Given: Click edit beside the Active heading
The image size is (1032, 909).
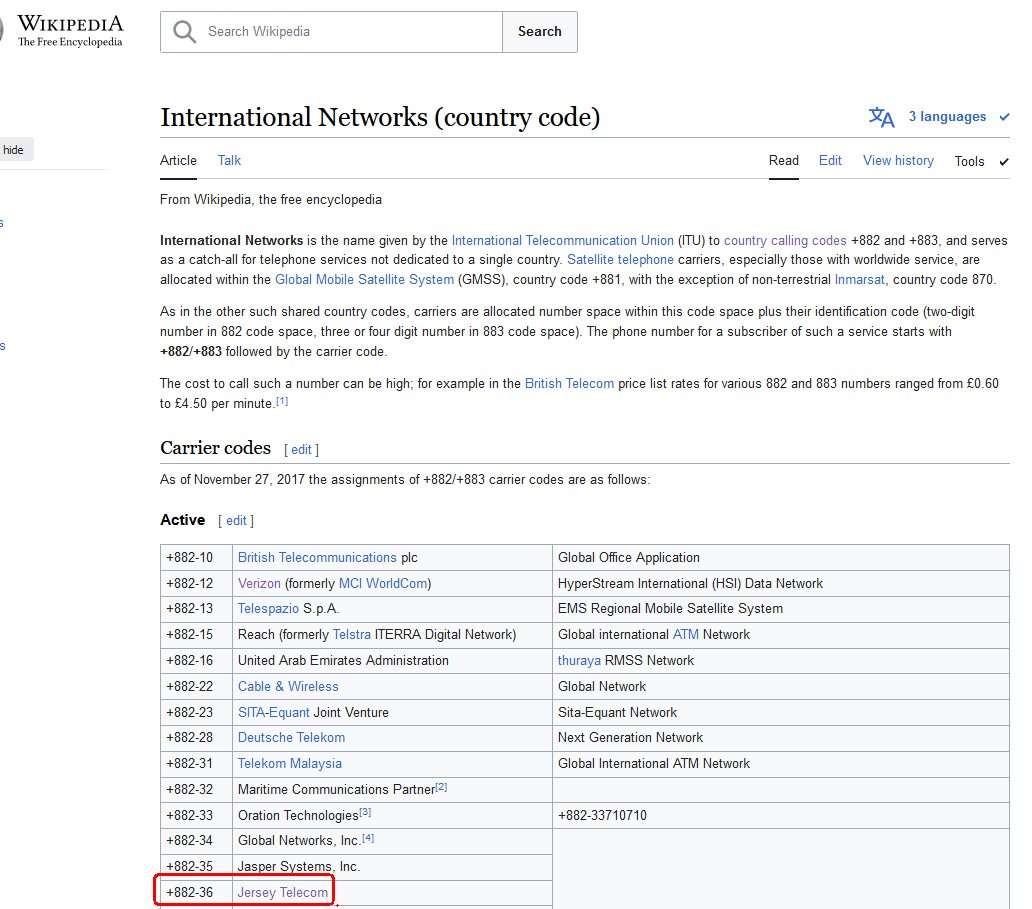Looking at the screenshot, I should click(x=236, y=521).
